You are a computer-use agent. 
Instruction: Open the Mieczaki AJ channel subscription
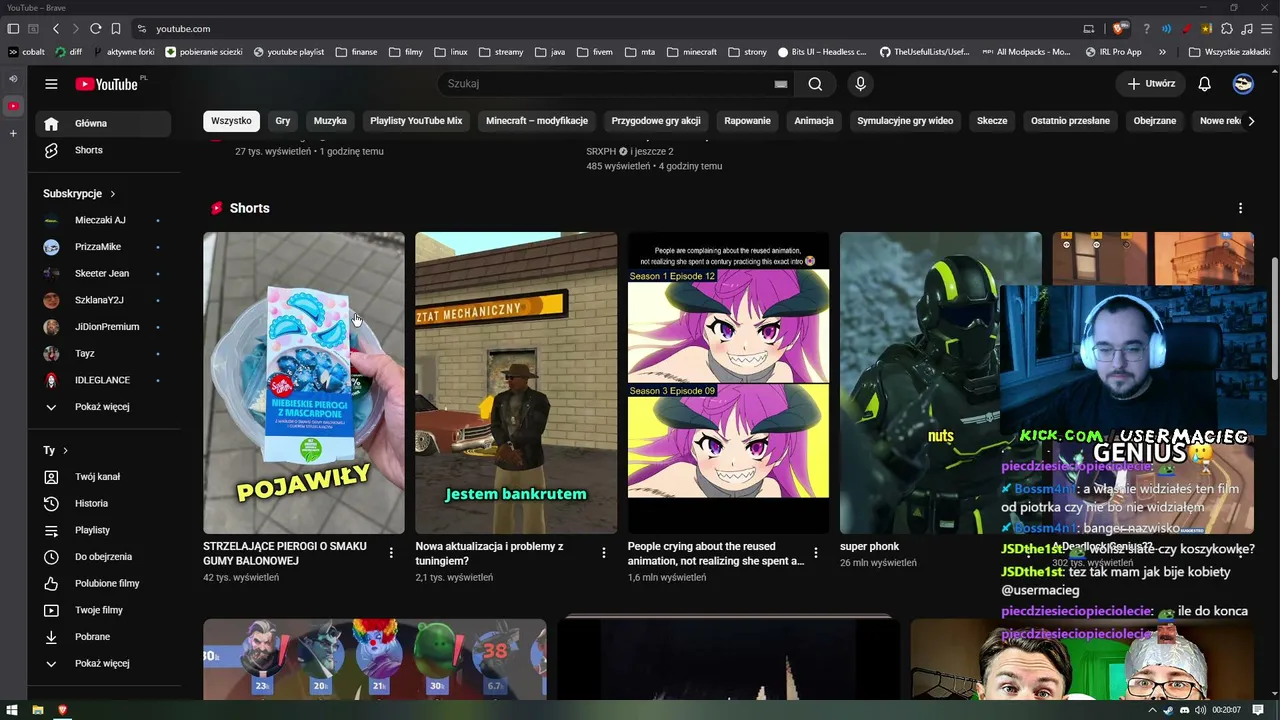(x=103, y=220)
